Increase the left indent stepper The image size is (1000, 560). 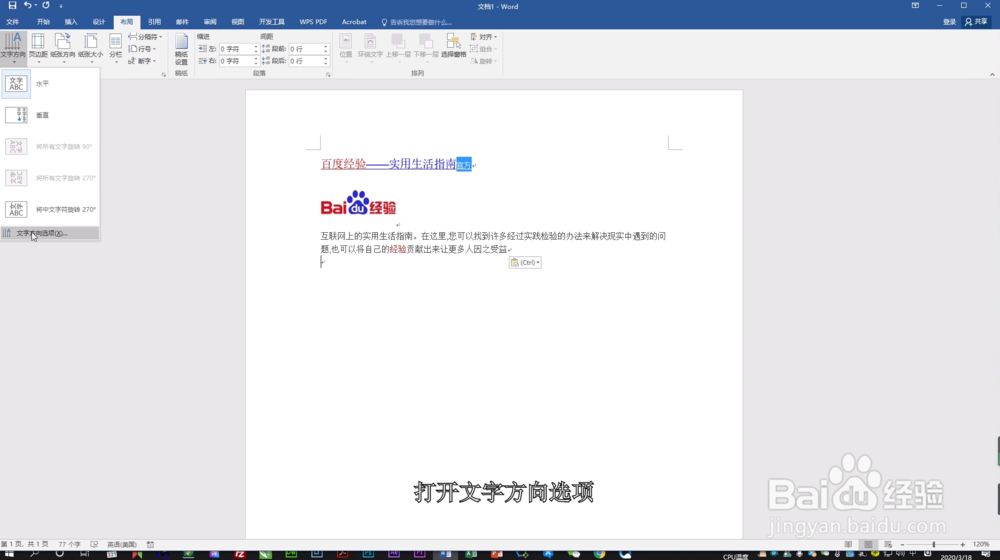256,47
